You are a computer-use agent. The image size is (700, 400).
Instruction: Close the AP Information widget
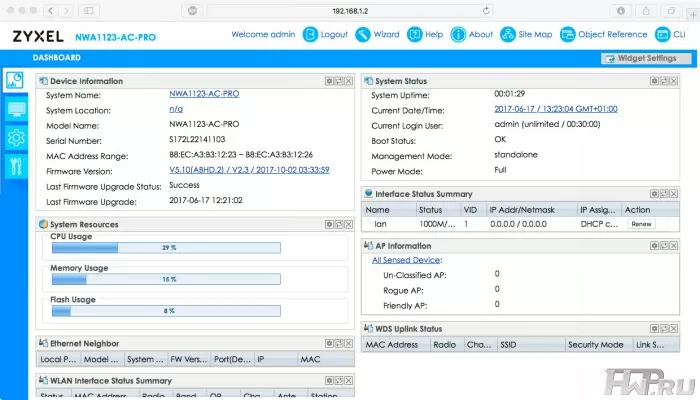point(674,246)
